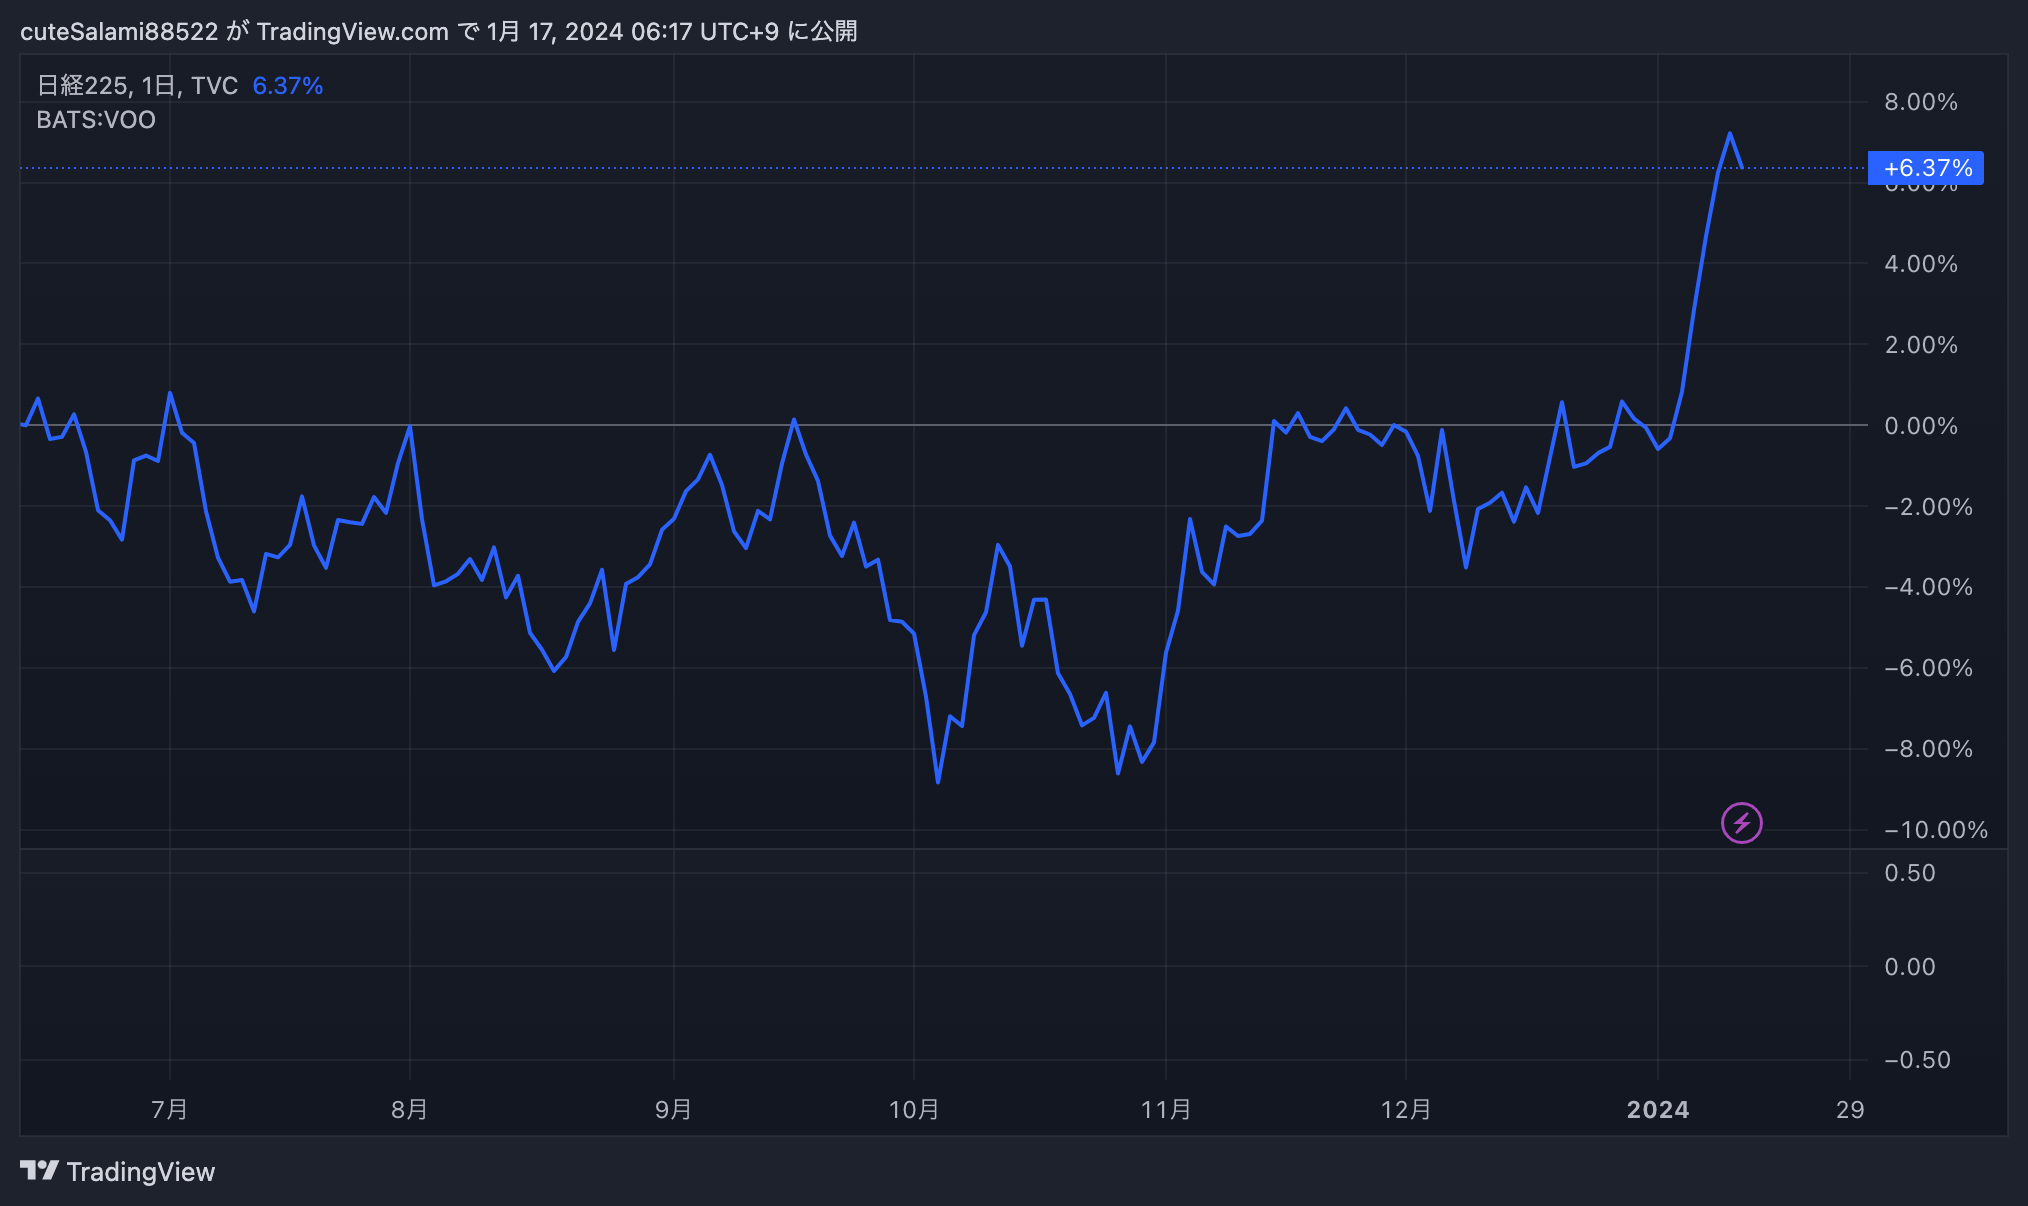Image resolution: width=2028 pixels, height=1206 pixels.
Task: Click the 8.00% price scale label
Action: click(x=1921, y=102)
